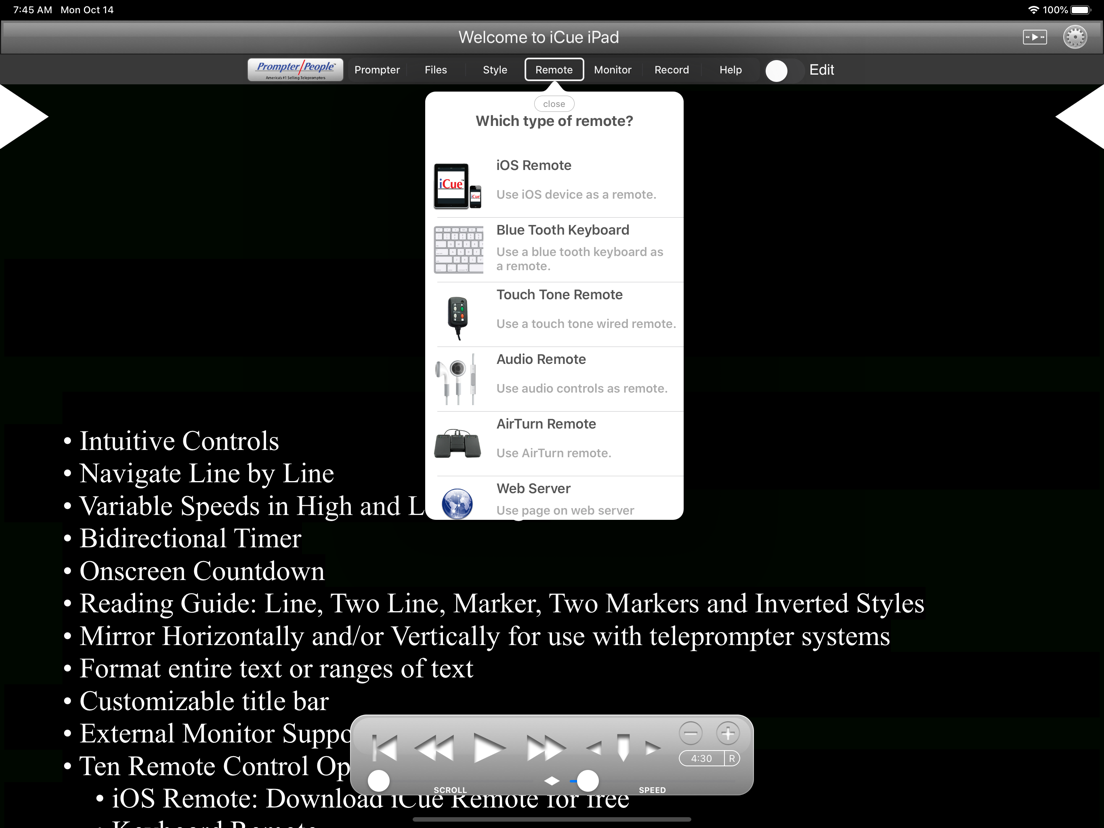Click 'Use audio controls as remote.' text
Screen dimensions: 1104x828
click(x=582, y=388)
